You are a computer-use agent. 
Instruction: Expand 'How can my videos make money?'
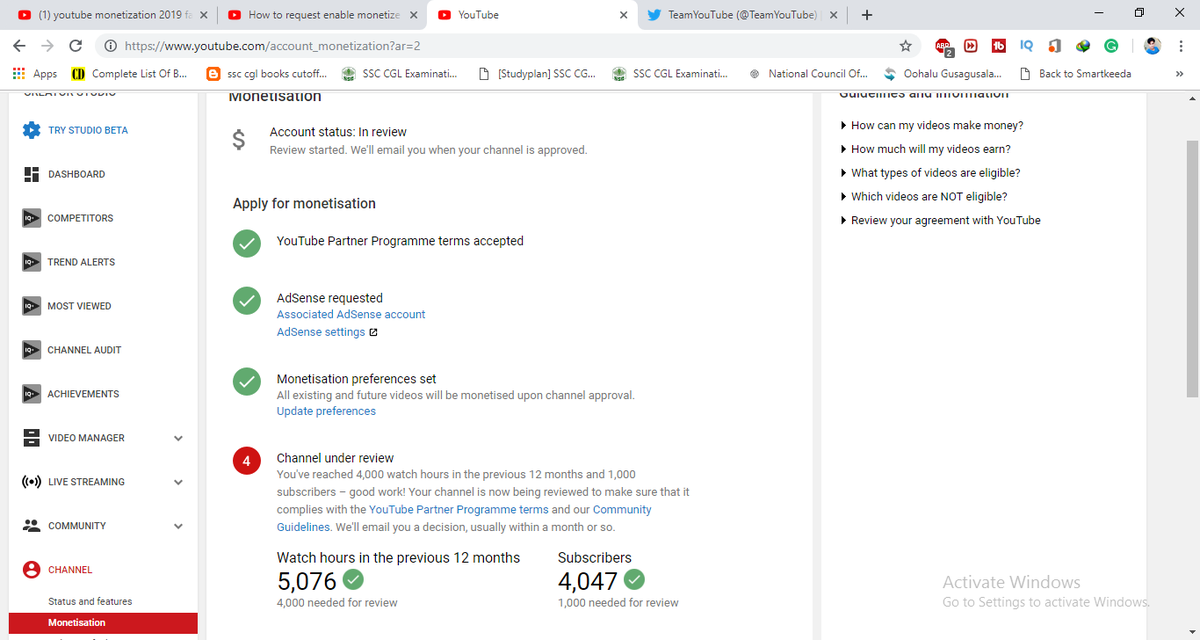[x=932, y=125]
